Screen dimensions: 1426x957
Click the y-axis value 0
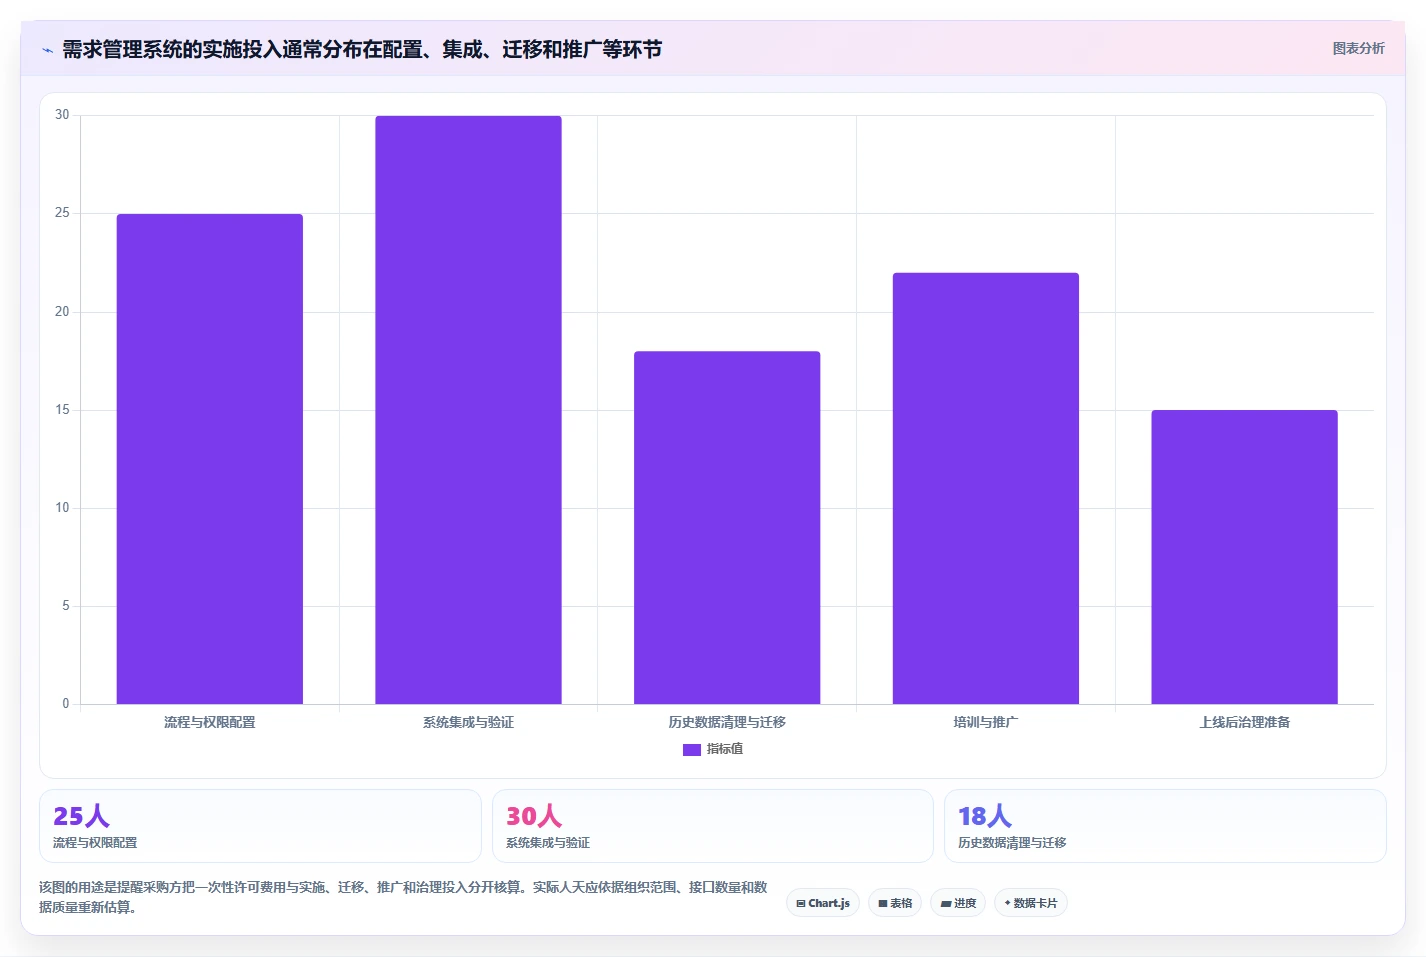tap(66, 704)
